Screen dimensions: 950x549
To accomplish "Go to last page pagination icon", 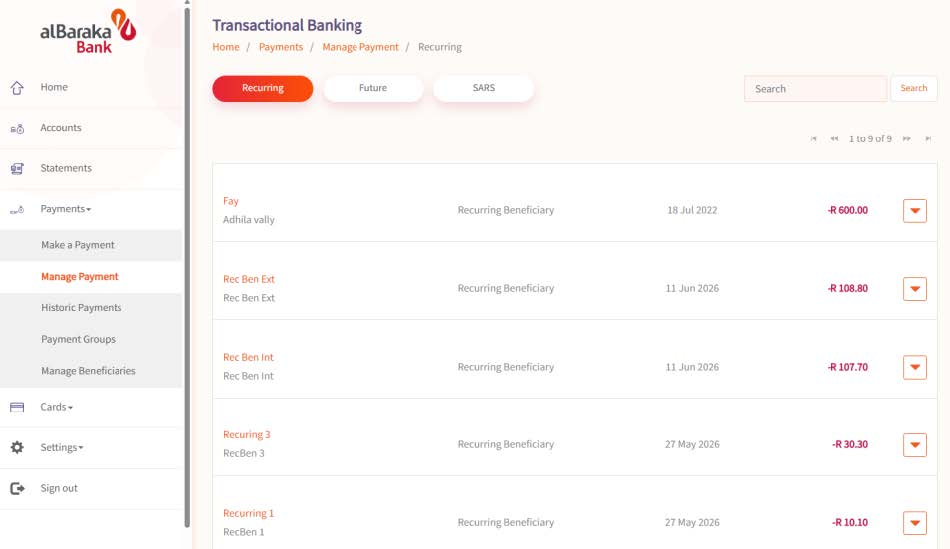I will pos(928,139).
